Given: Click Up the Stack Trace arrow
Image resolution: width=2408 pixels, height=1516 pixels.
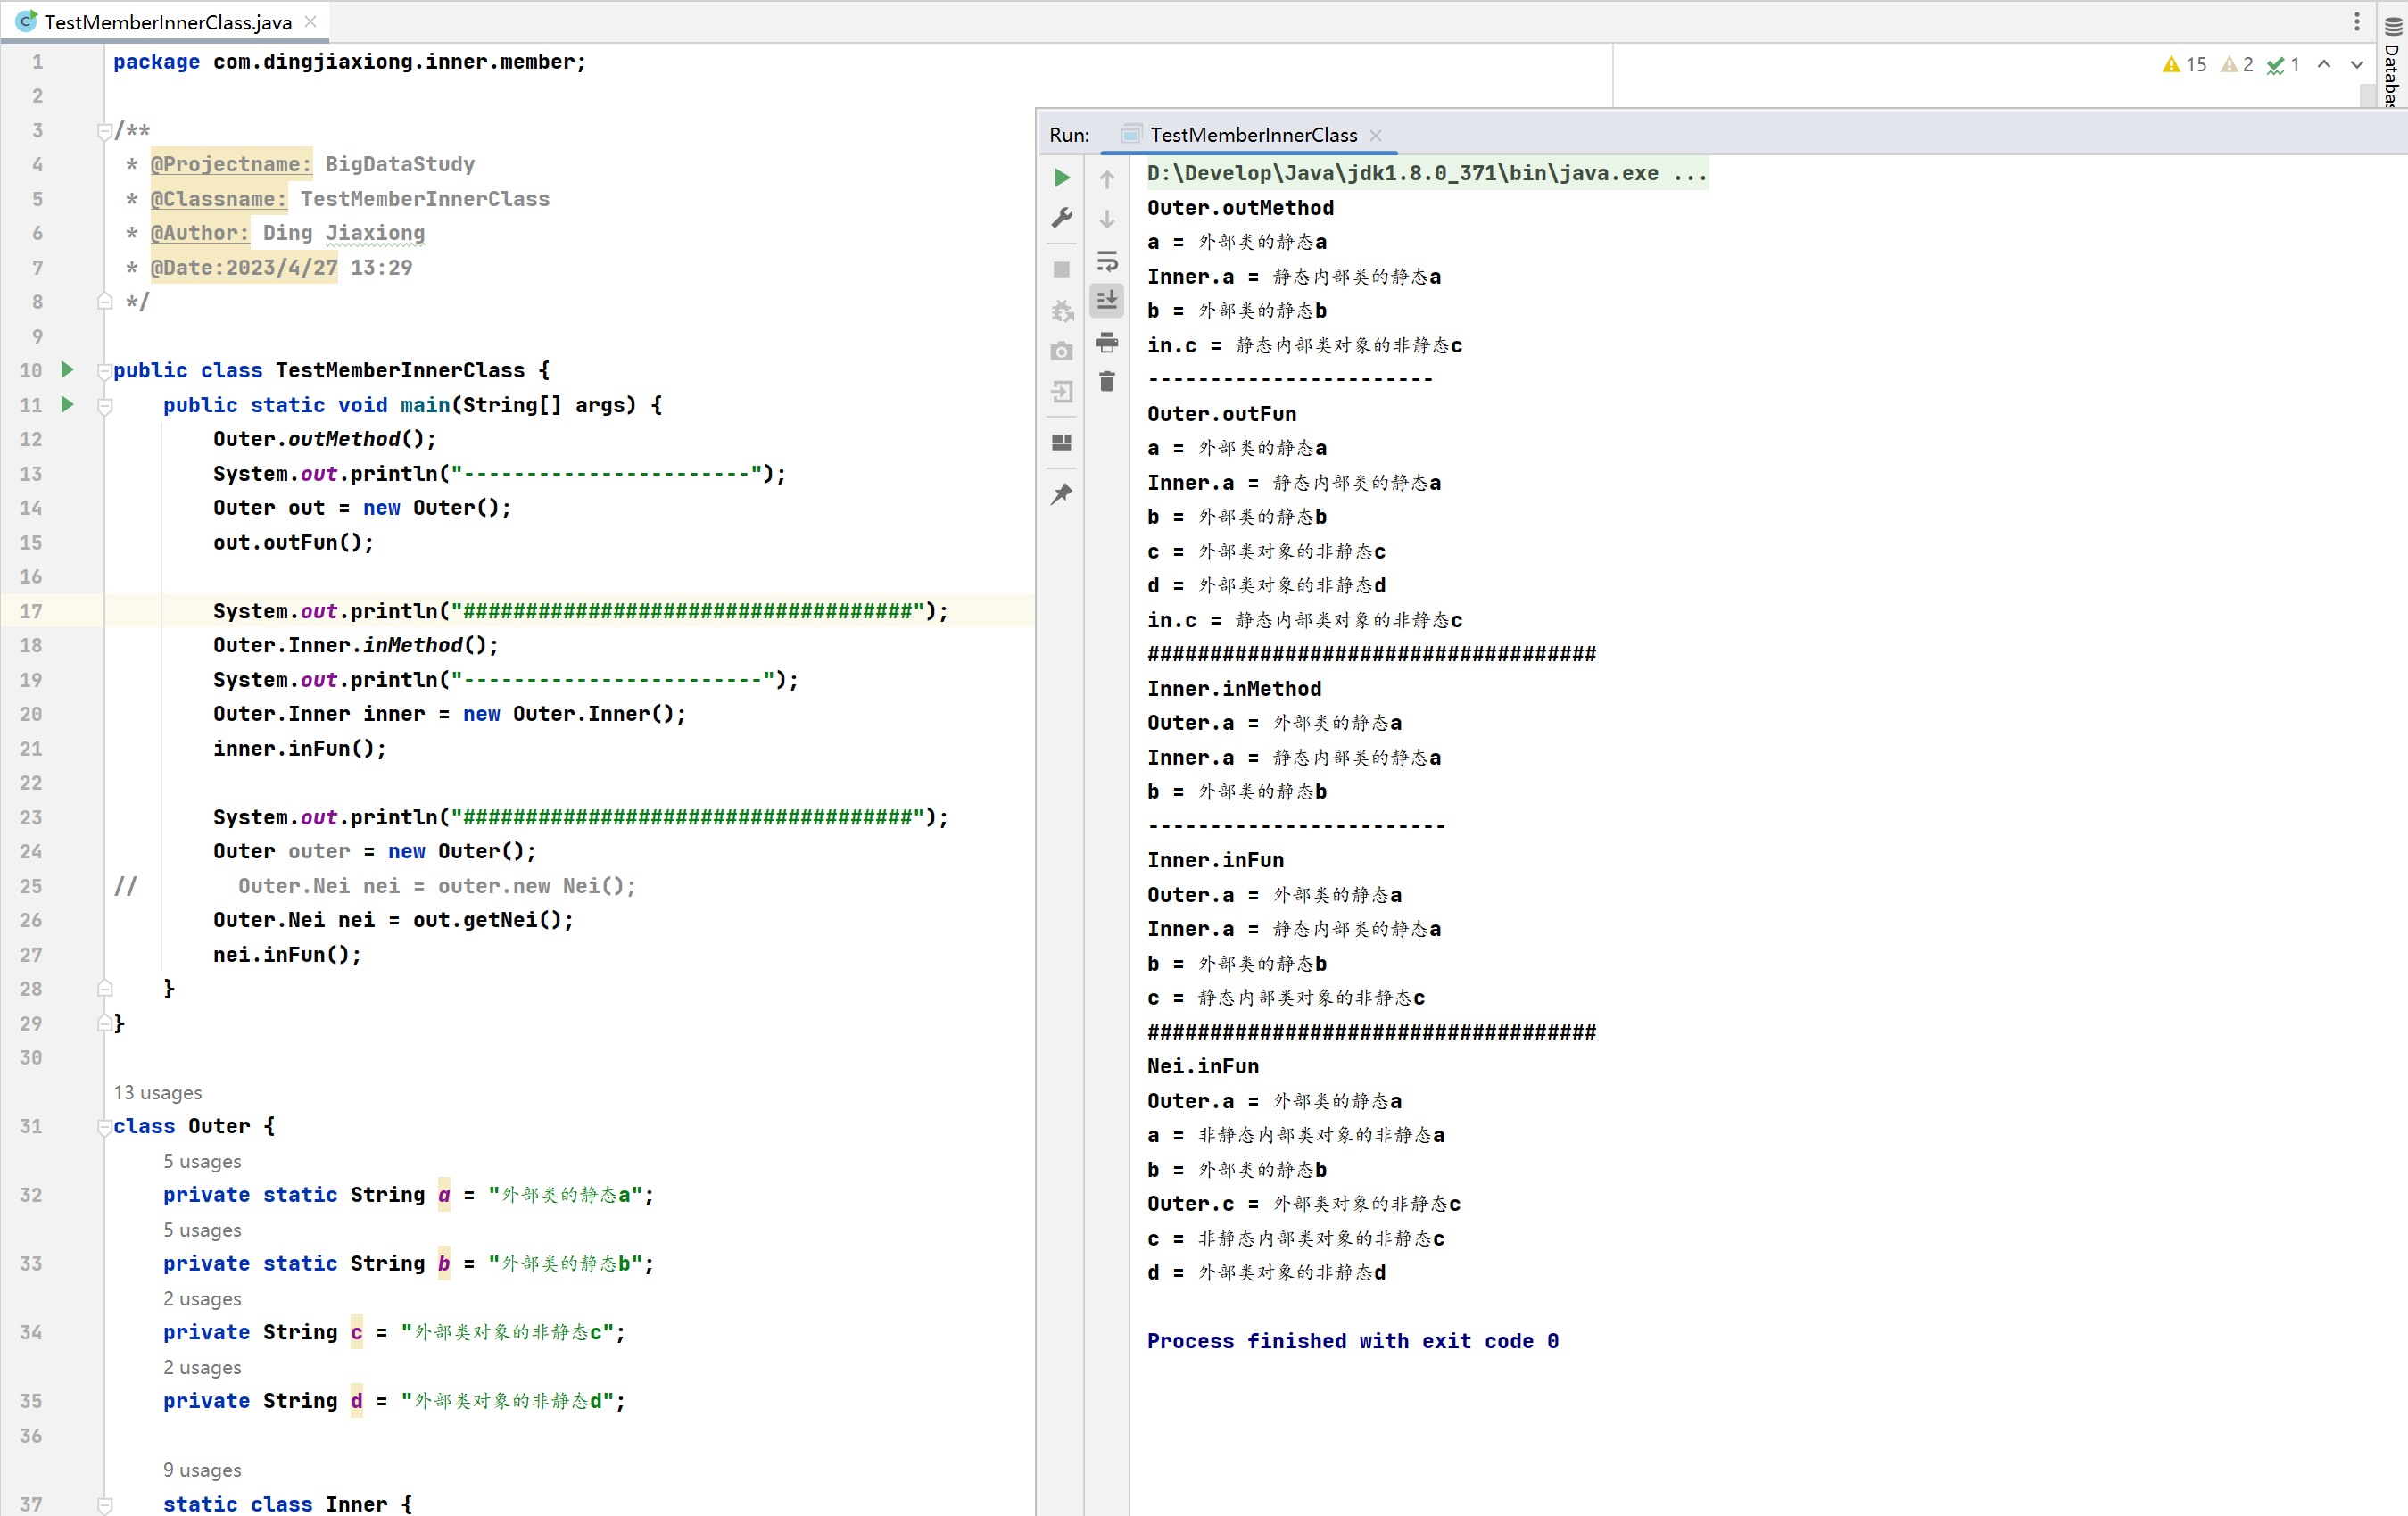Looking at the screenshot, I should click(x=1107, y=179).
